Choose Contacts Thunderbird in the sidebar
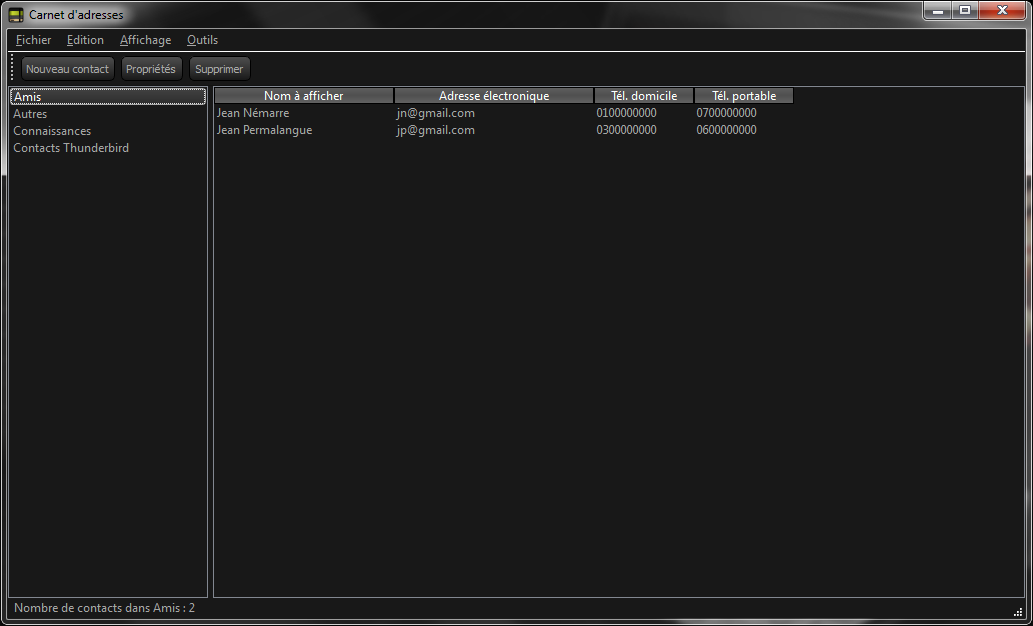 pyautogui.click(x=71, y=148)
